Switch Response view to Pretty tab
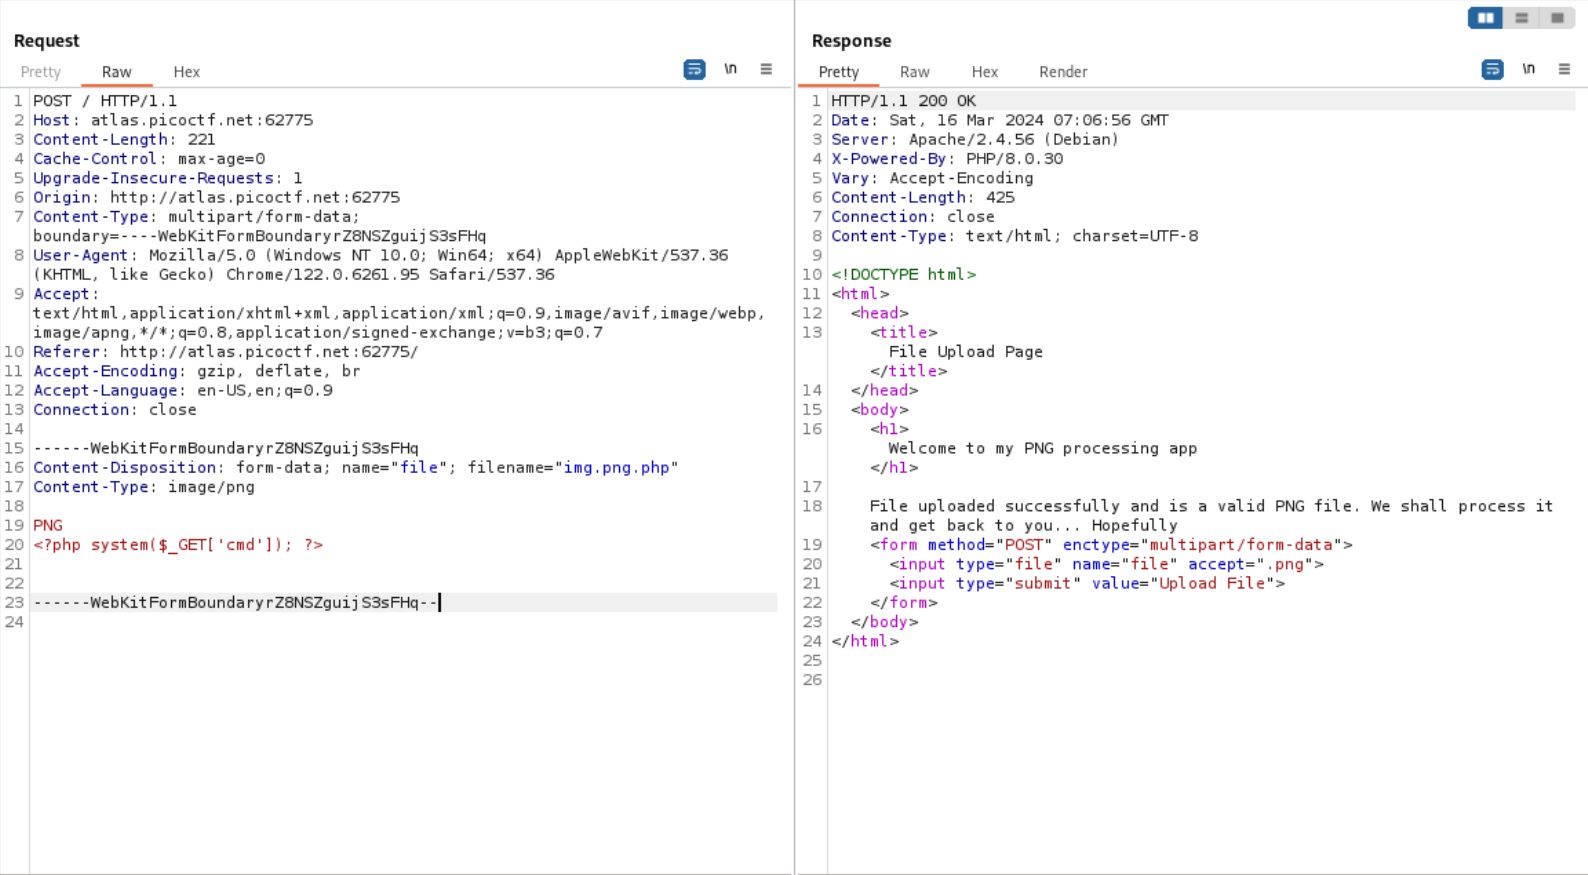Screen dimensions: 1588x875 [839, 72]
